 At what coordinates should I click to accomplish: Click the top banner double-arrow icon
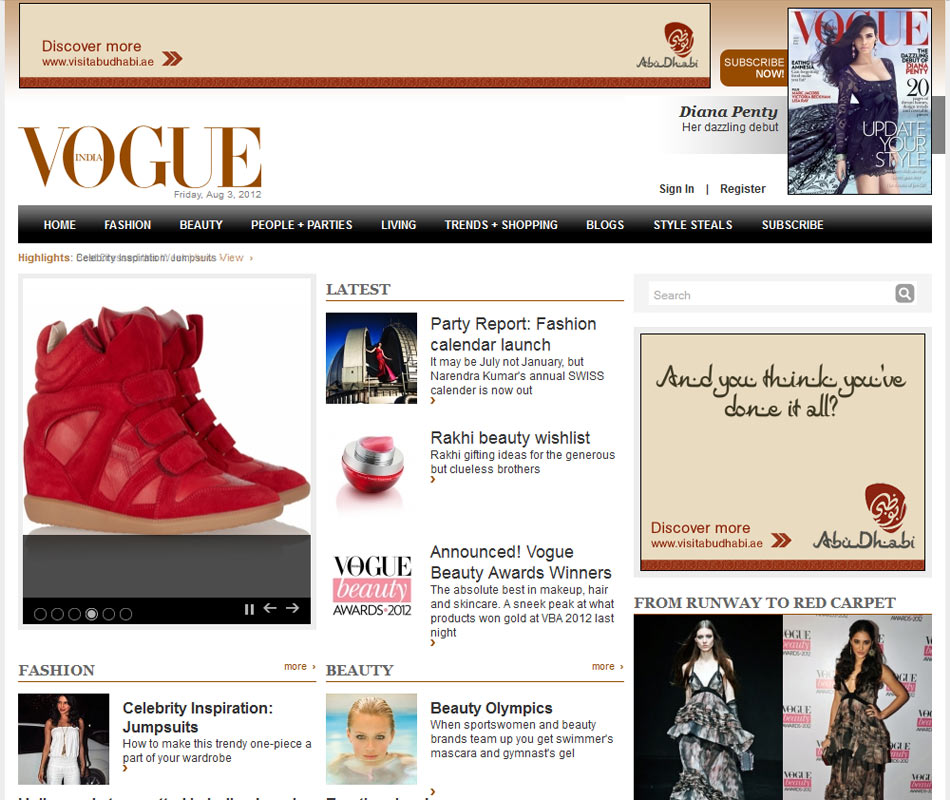click(172, 58)
